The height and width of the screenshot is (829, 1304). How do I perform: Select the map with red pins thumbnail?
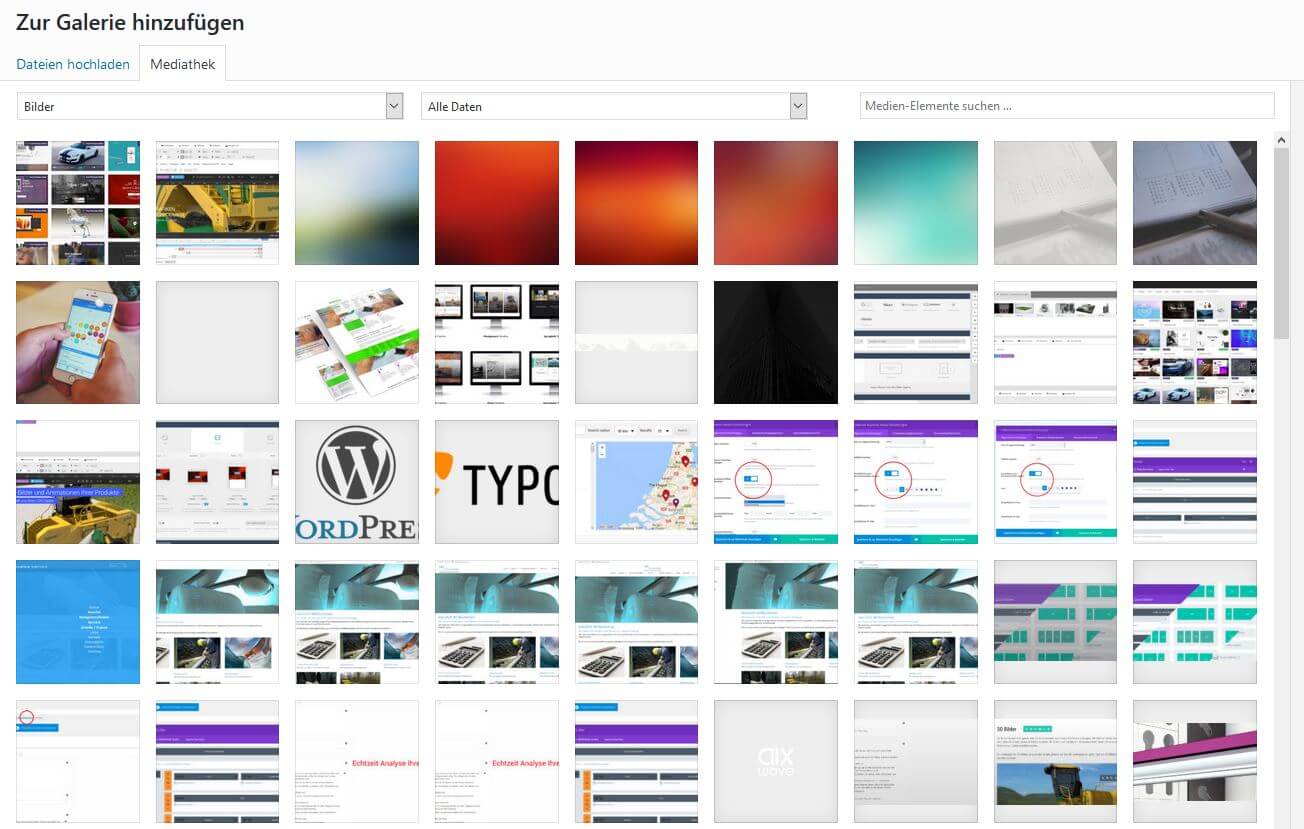click(637, 482)
